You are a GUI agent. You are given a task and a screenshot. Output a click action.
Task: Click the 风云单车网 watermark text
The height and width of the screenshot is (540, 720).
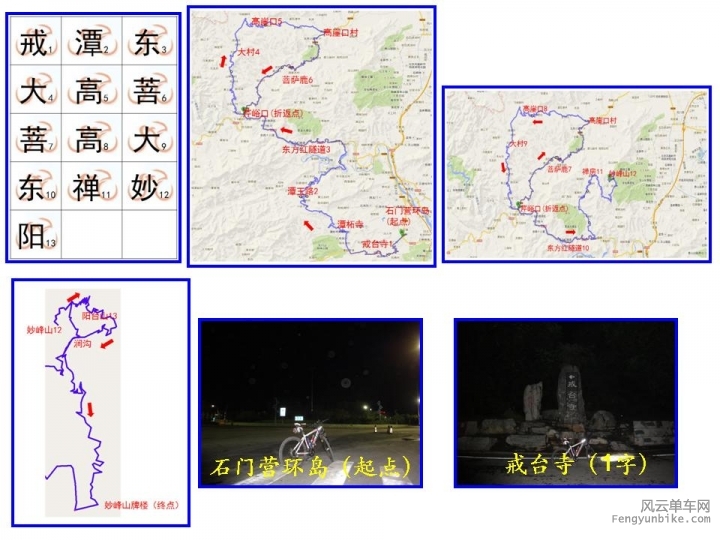pyautogui.click(x=675, y=505)
